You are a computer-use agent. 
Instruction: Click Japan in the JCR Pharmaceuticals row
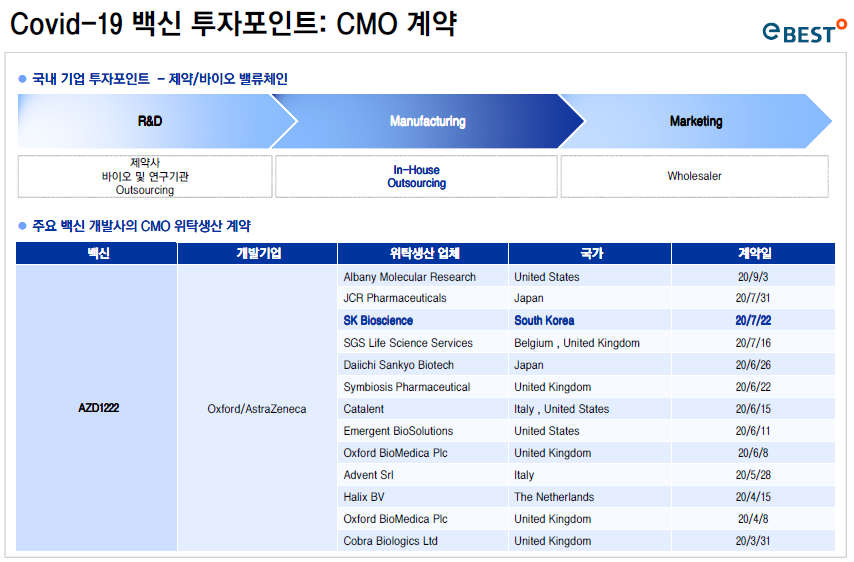[529, 298]
